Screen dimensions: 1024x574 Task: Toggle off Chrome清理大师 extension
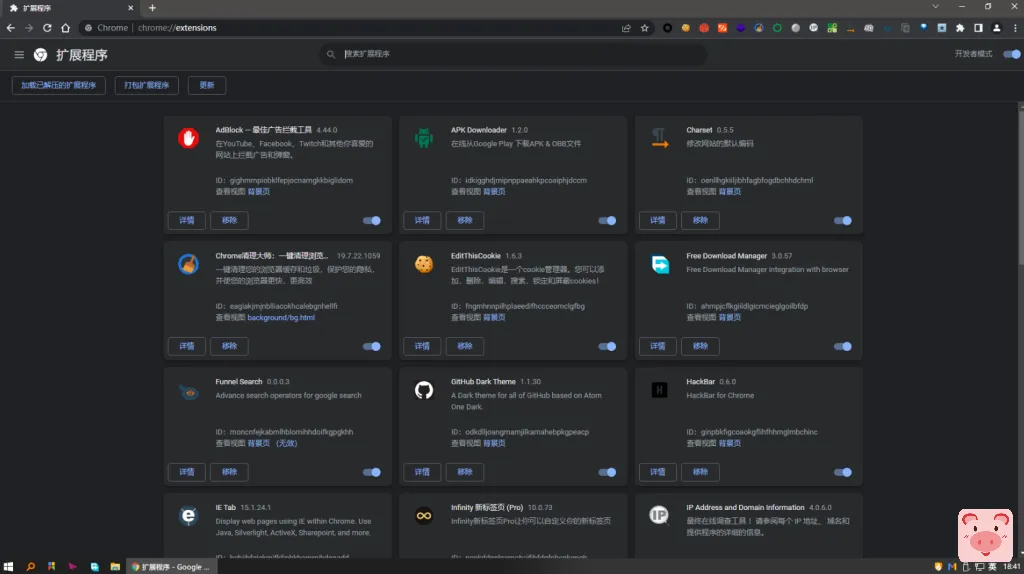point(372,347)
